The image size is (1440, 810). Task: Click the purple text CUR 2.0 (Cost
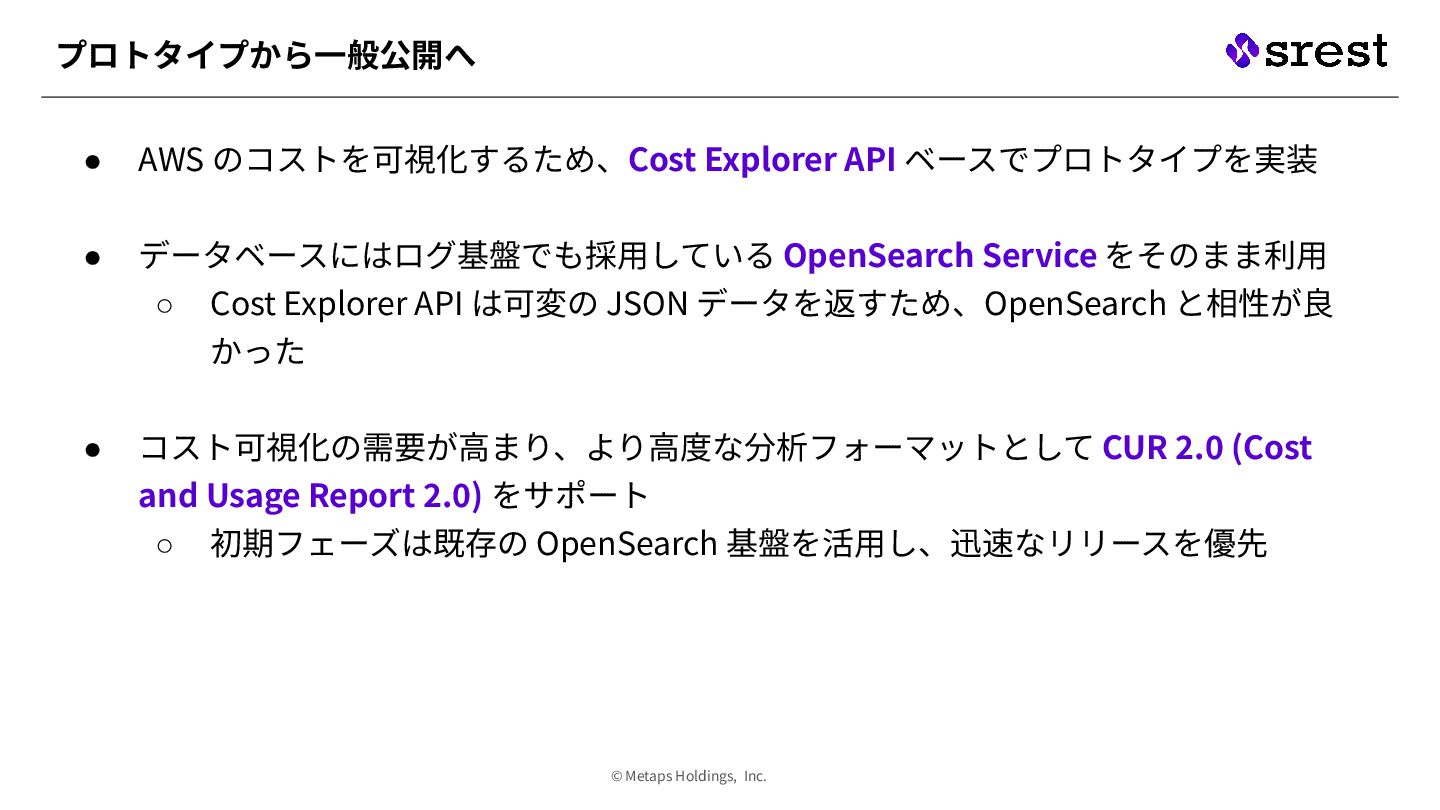click(x=1207, y=447)
